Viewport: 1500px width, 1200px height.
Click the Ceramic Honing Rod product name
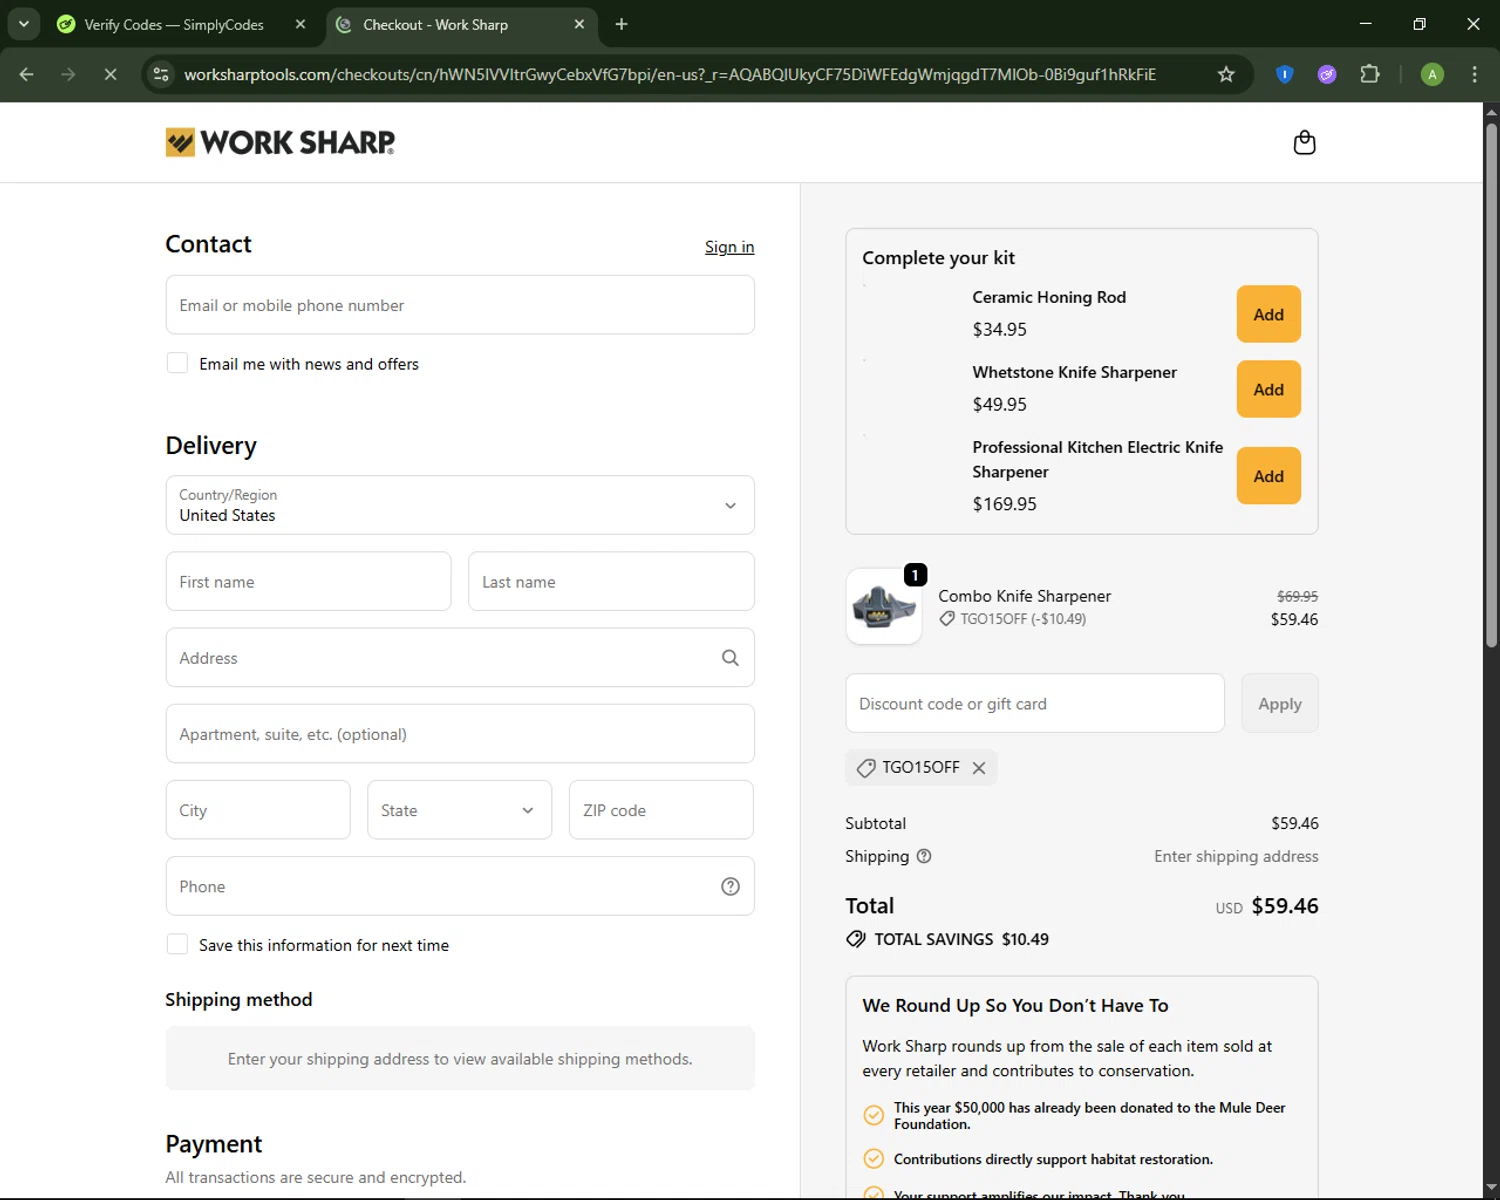tap(1049, 297)
